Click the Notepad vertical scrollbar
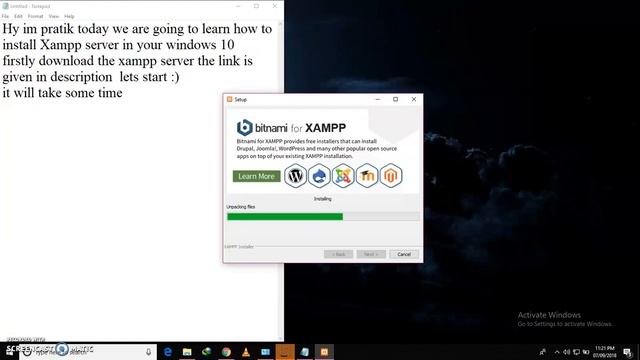 coord(280,180)
